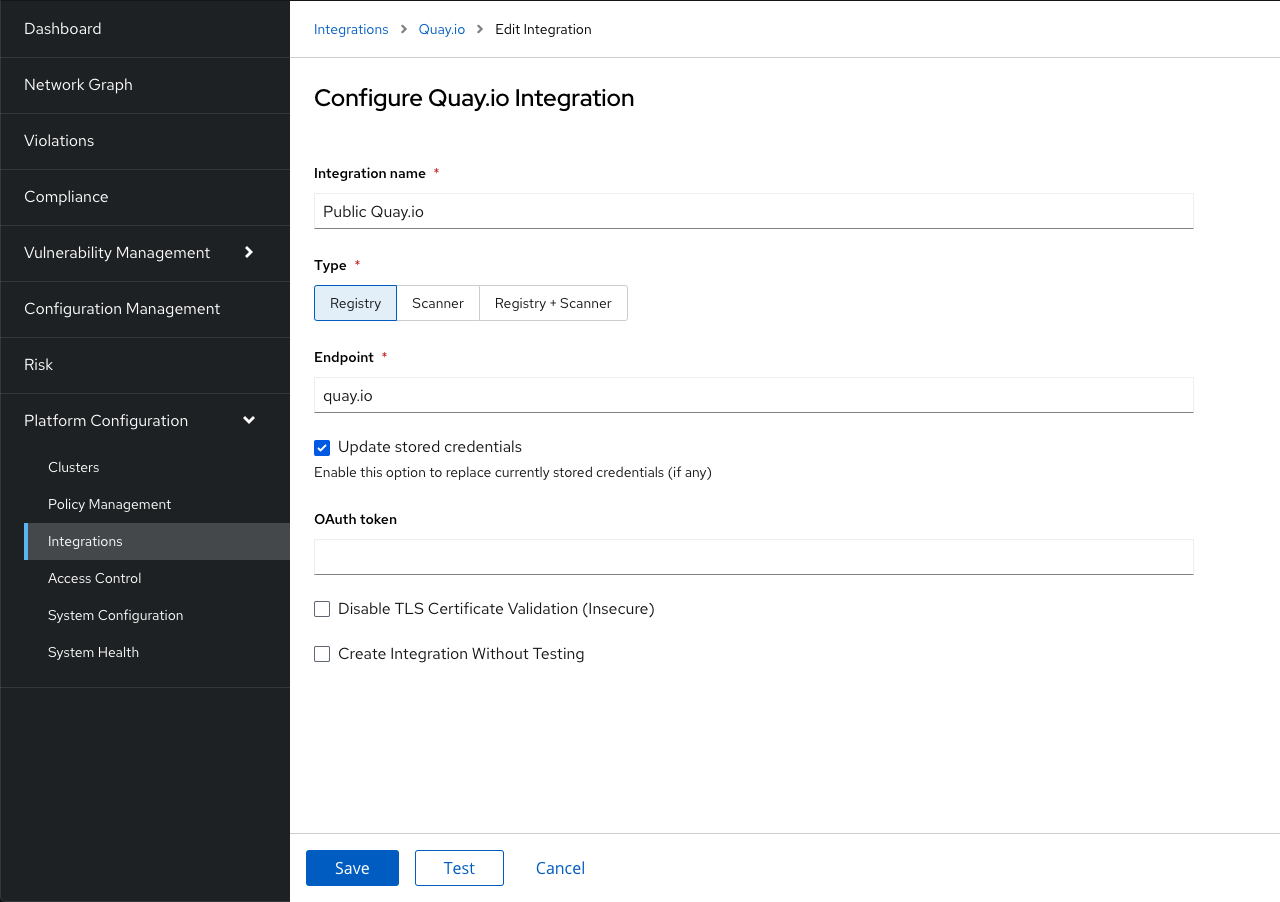1280x902 pixels.
Task: Open the Dashboard page
Action: 63,29
